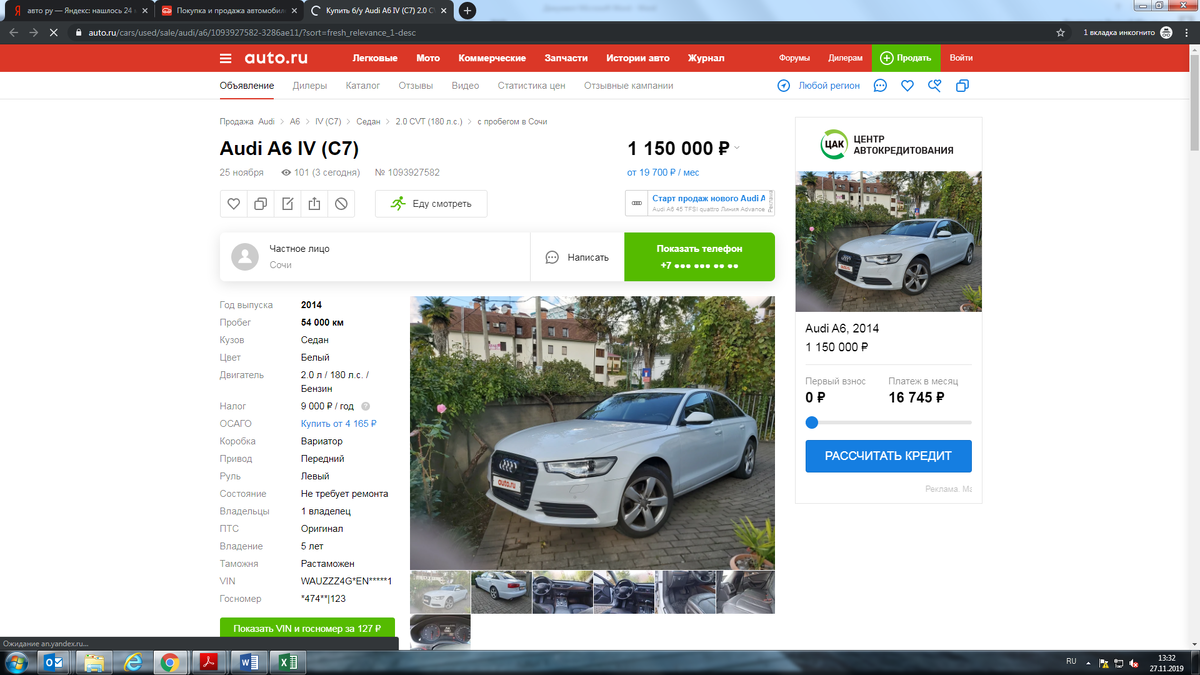Click Показать VIN и госномер за 127 ₽
1200x675 pixels.
(307, 630)
